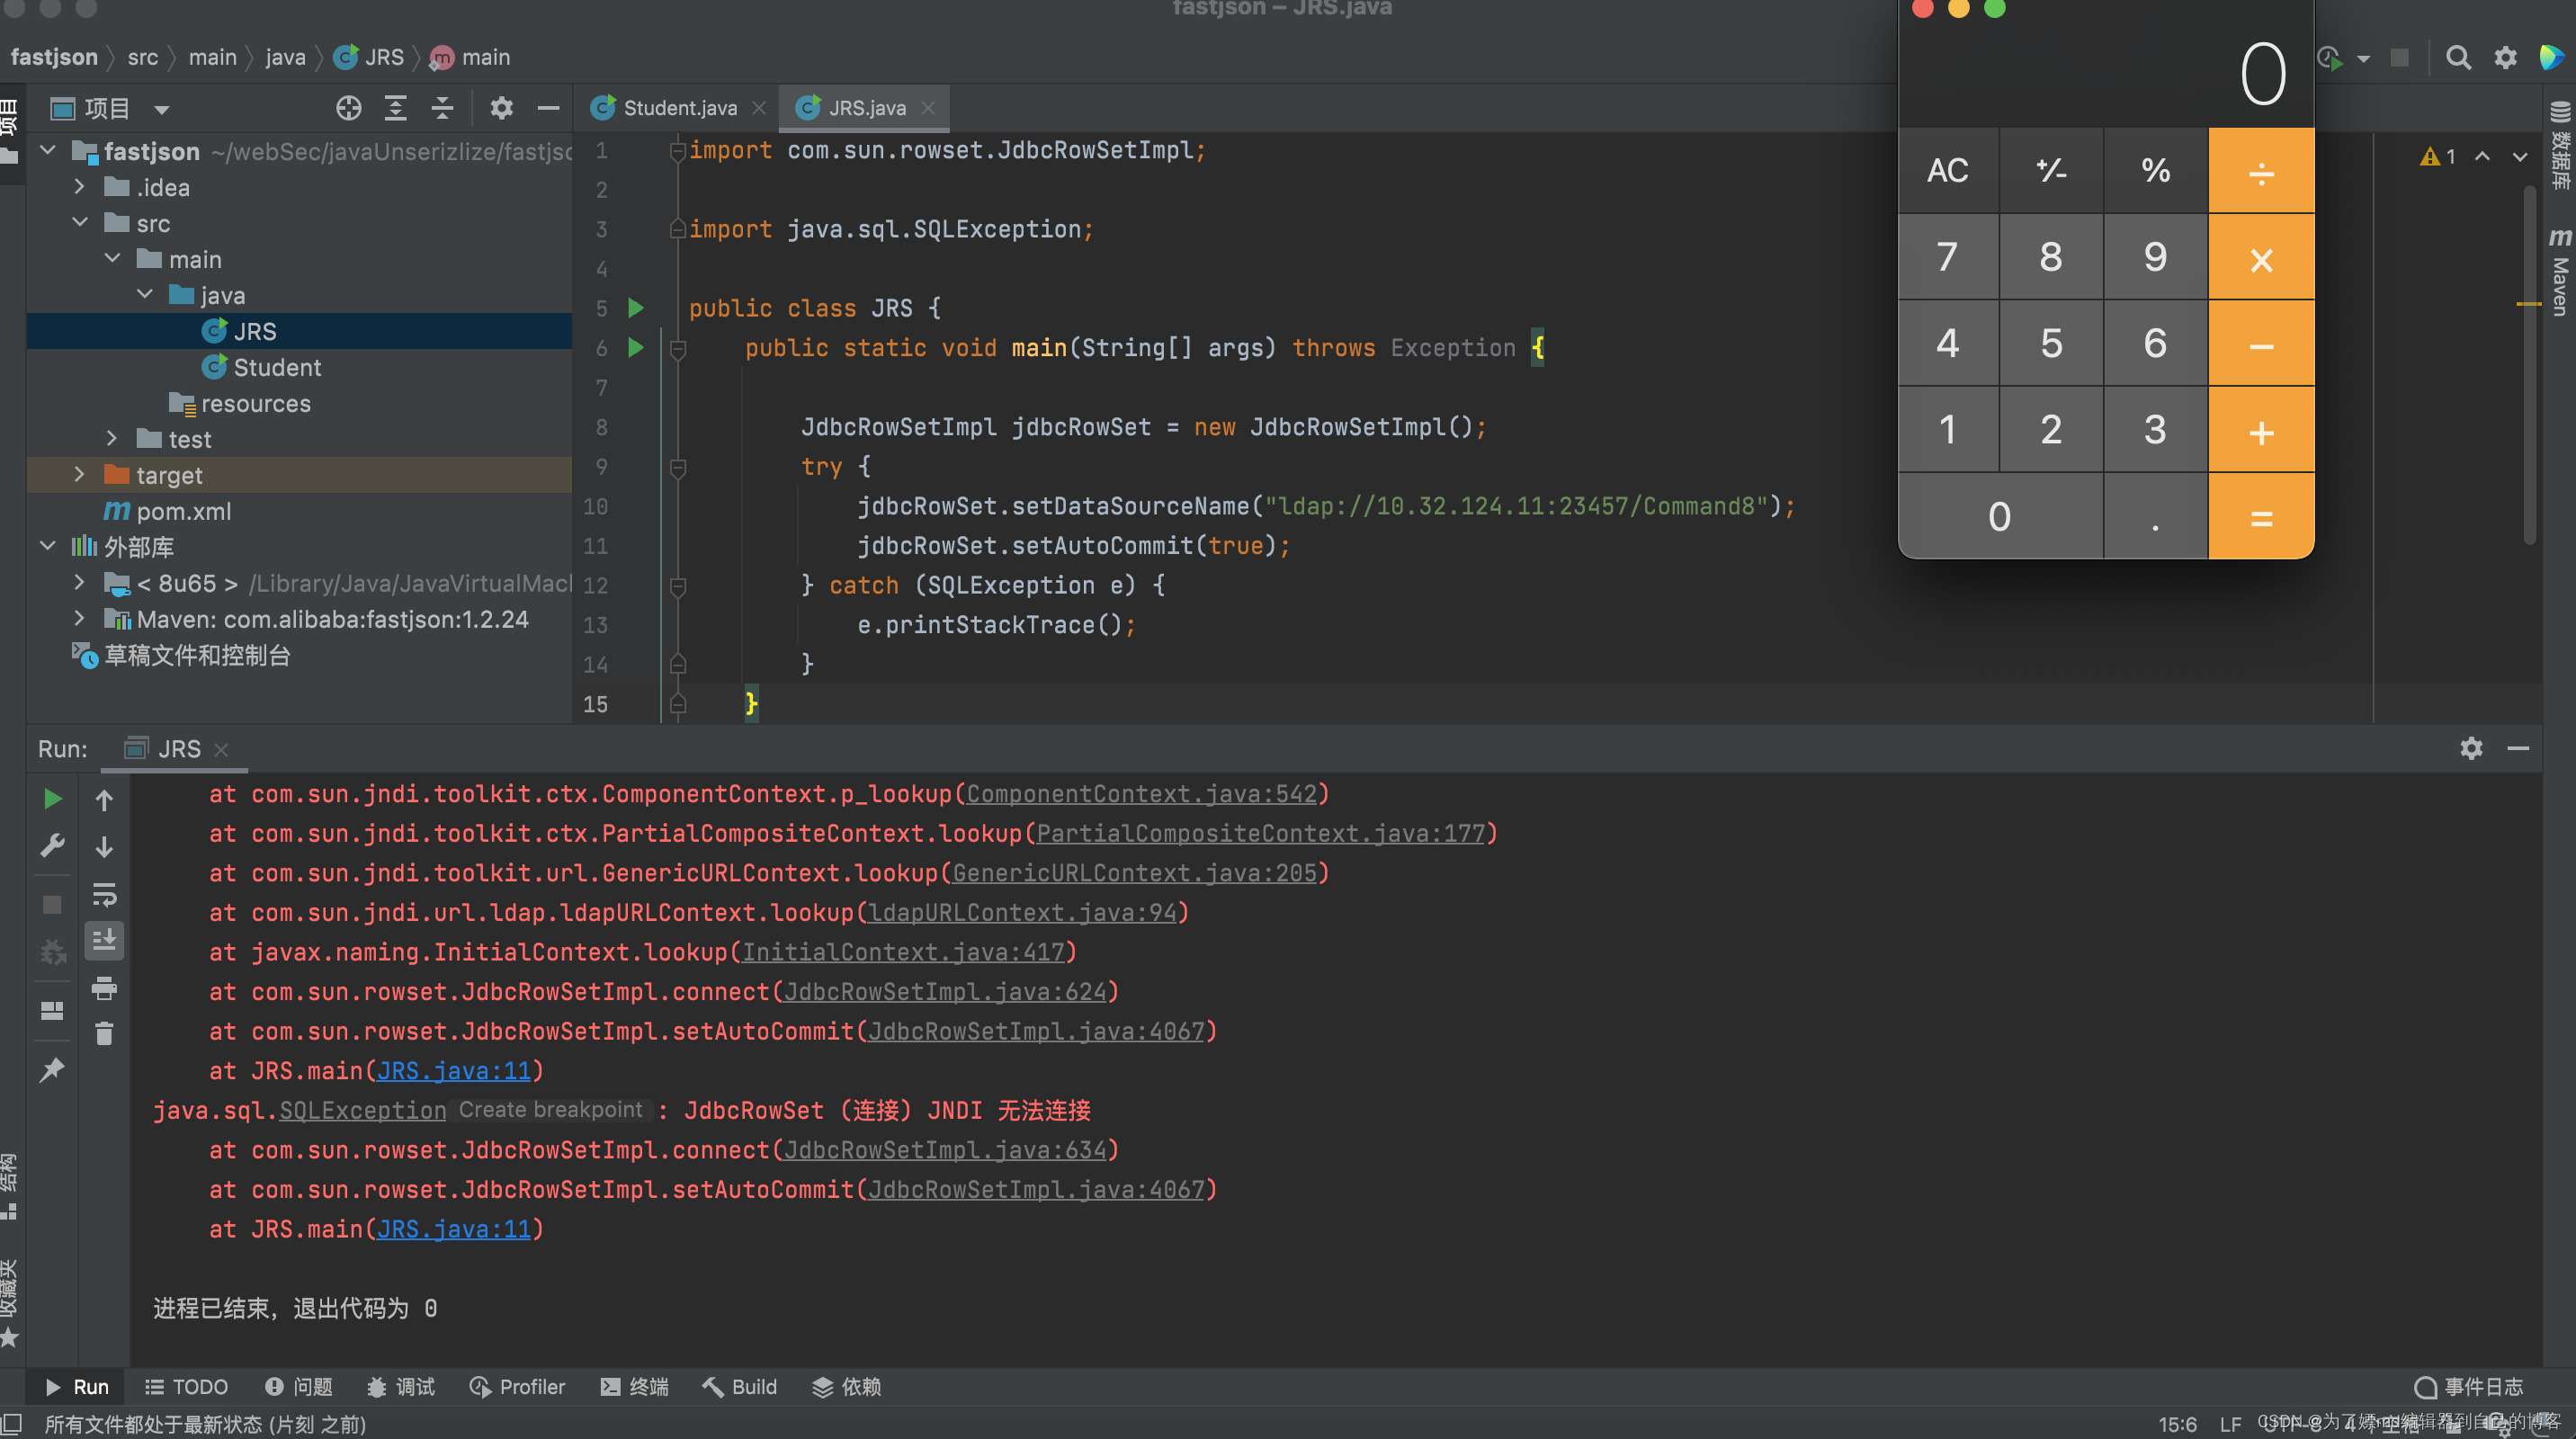Screen dimensions: 2576x1439
Task: Open Run panel settings gear
Action: click(x=2471, y=748)
